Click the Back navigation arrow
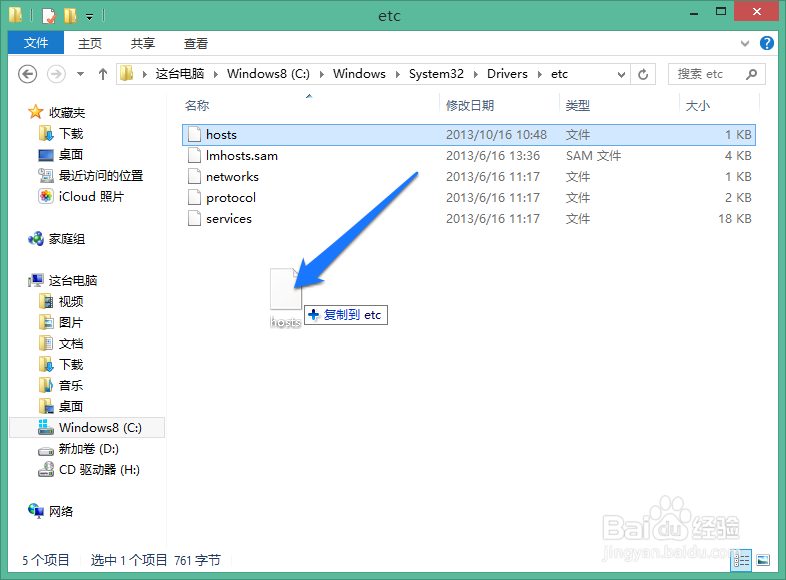 28,74
